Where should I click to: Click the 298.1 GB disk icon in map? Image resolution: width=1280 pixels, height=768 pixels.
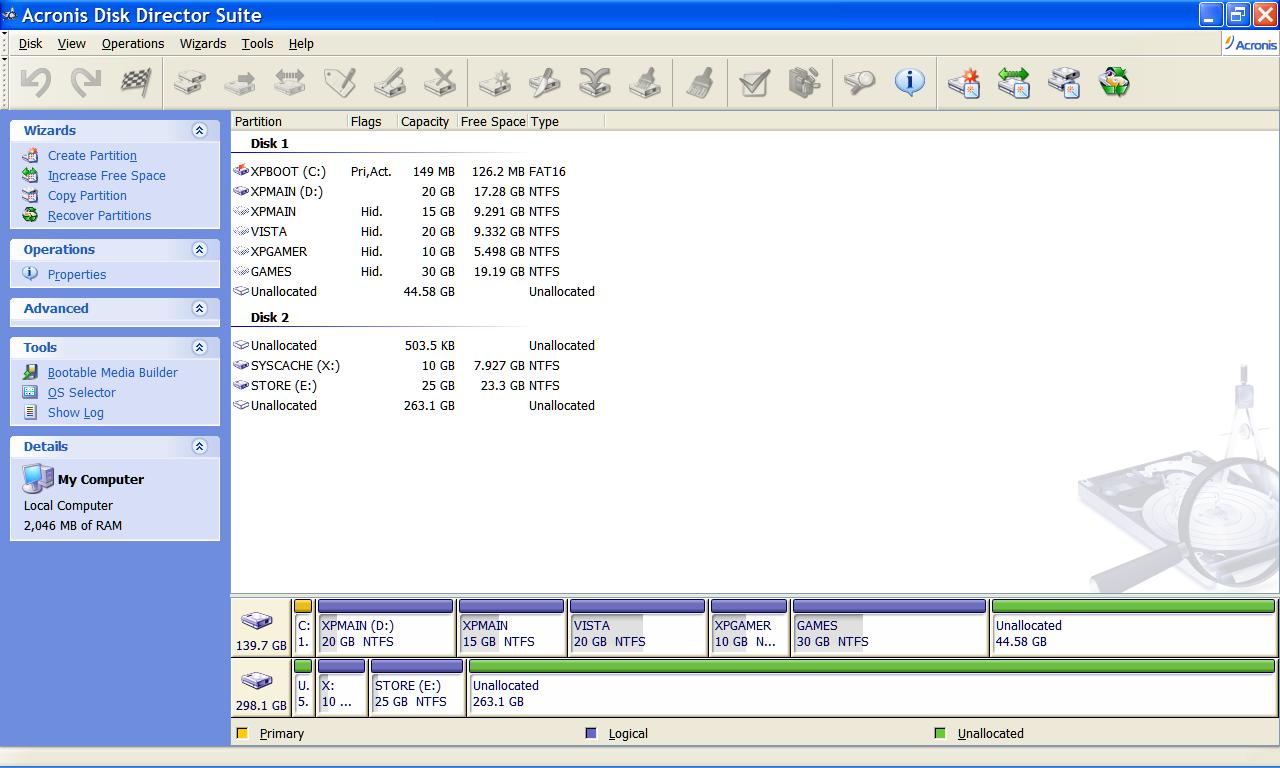(x=257, y=681)
